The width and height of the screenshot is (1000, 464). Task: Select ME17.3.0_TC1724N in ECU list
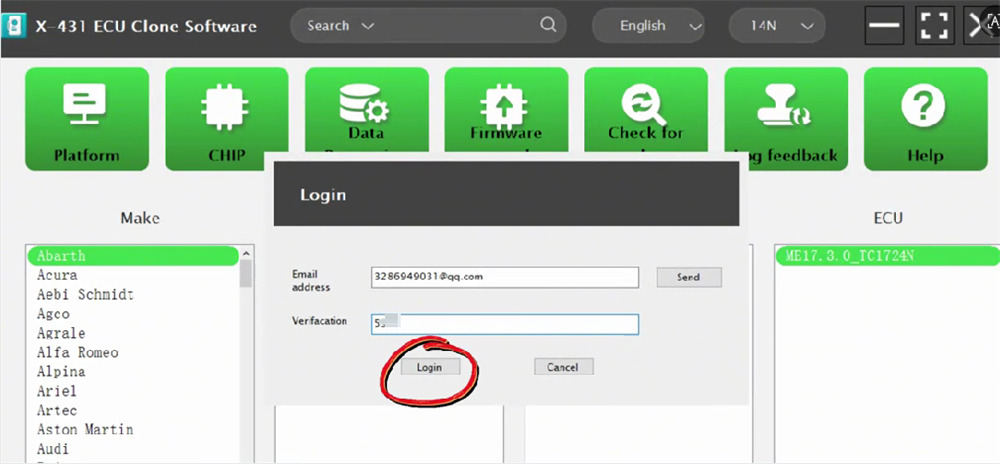888,256
